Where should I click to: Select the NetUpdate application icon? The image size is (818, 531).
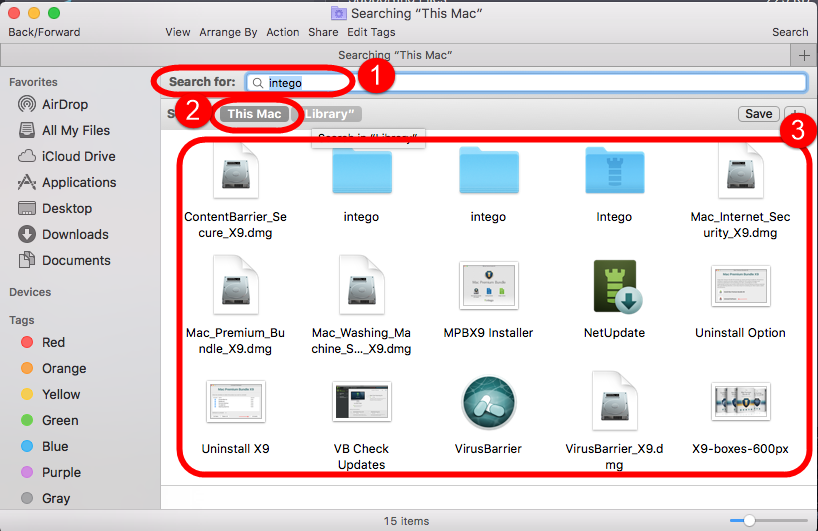pos(614,287)
